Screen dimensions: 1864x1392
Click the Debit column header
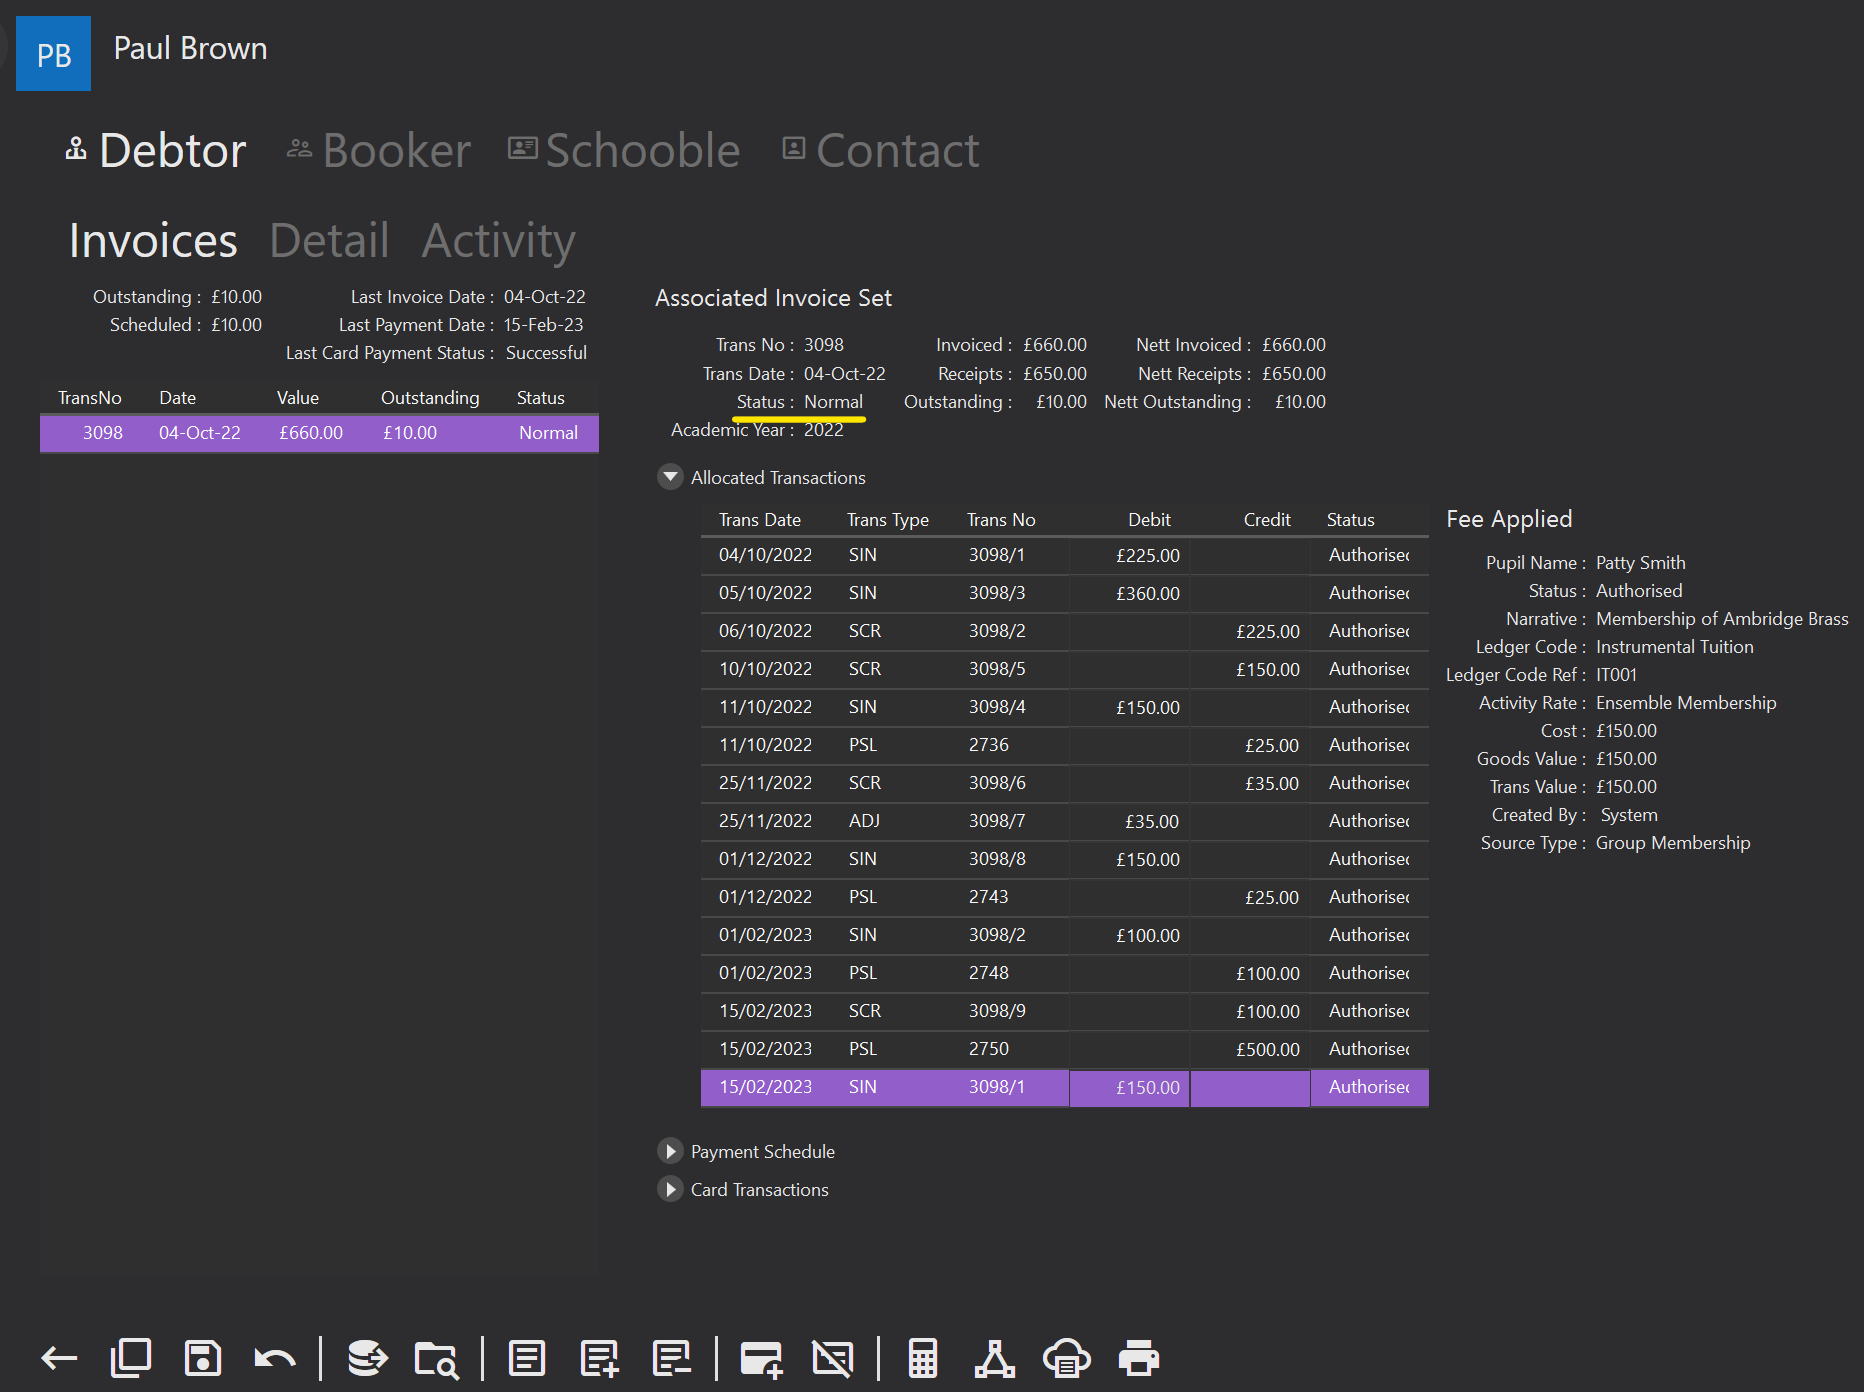tap(1149, 520)
